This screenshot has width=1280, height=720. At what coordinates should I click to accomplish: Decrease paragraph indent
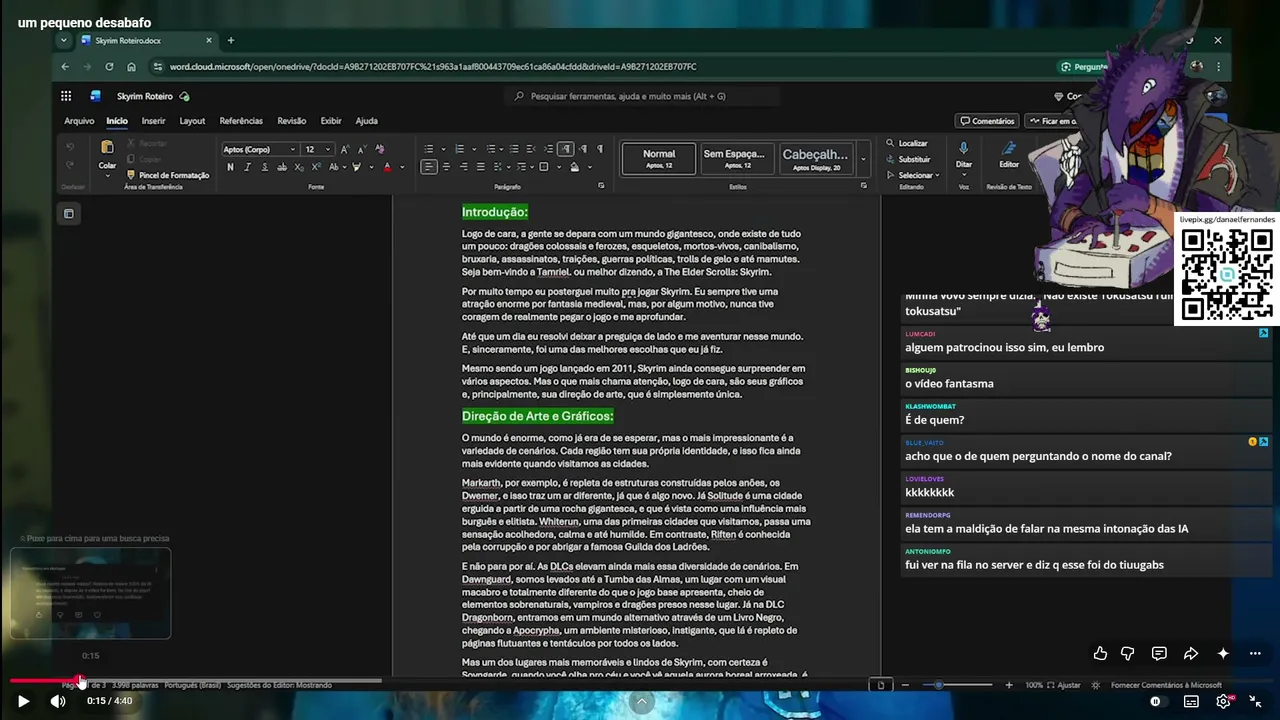[531, 149]
